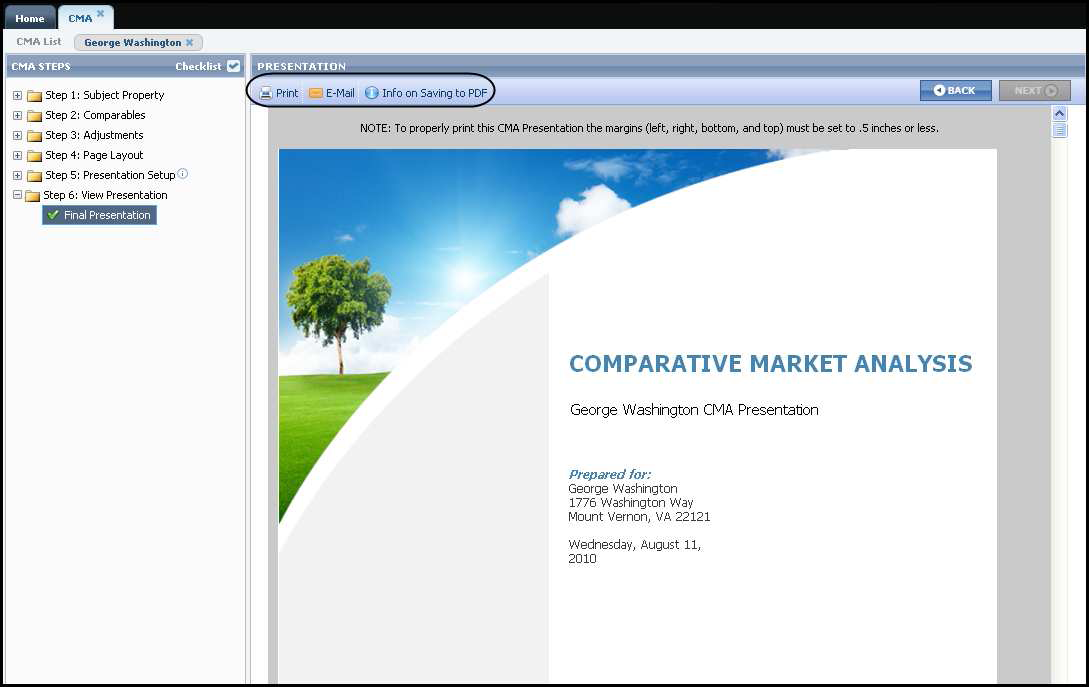Click the E-Mail label in the toolbar

[x=340, y=93]
